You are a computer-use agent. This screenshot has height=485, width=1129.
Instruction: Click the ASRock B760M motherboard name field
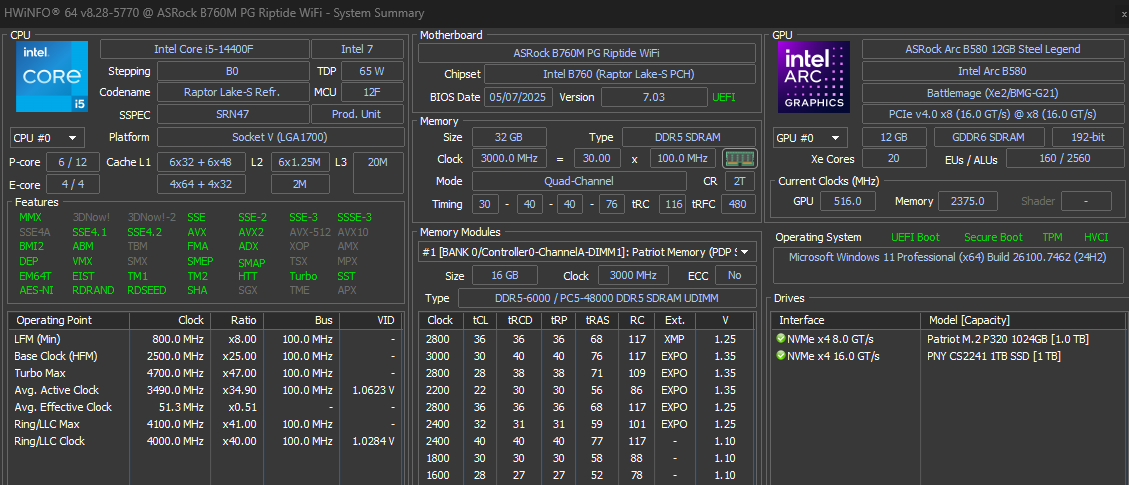click(586, 53)
